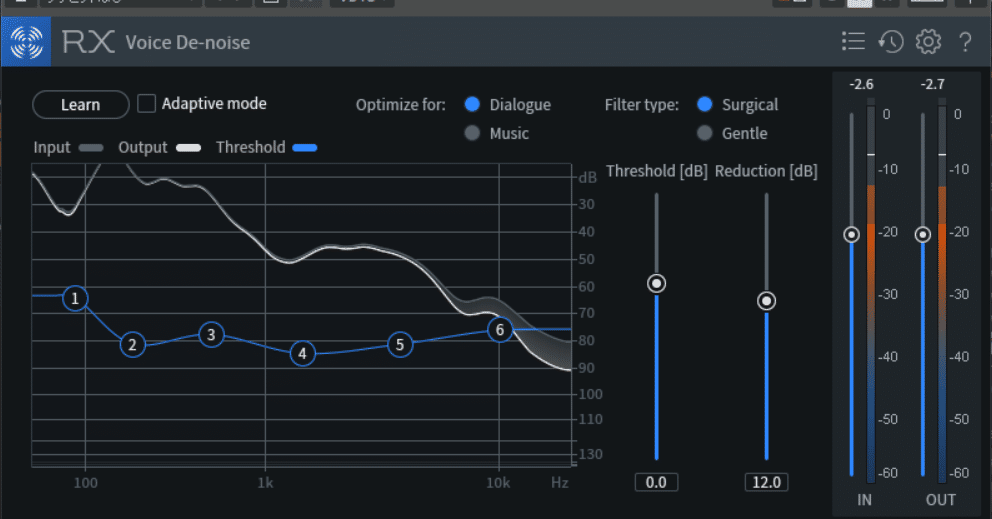Select Music optimization radio button
Image resolution: width=992 pixels, height=519 pixels.
click(472, 133)
